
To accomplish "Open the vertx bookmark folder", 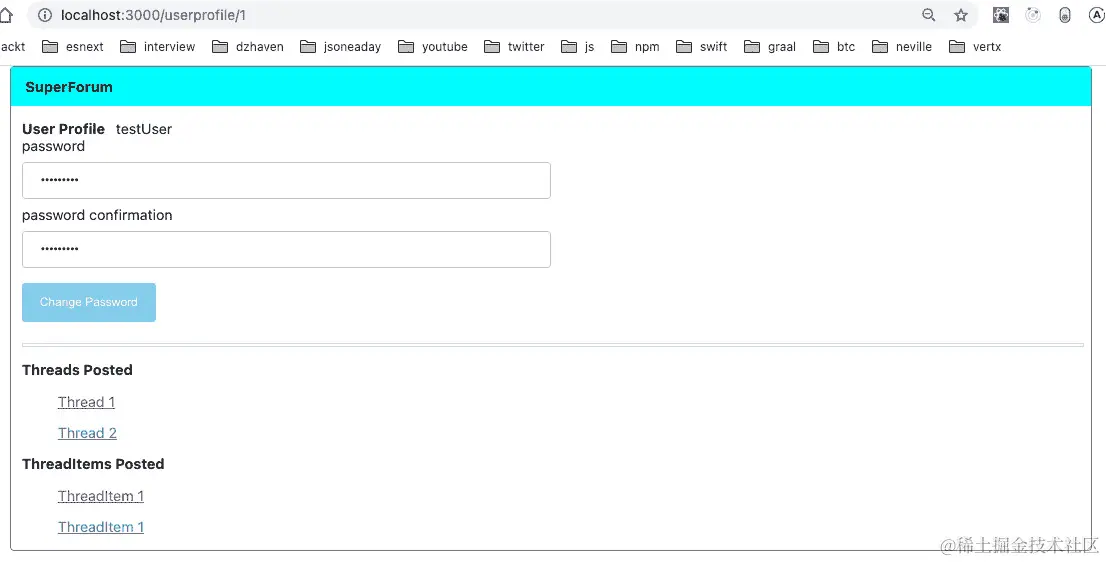I will 975,47.
